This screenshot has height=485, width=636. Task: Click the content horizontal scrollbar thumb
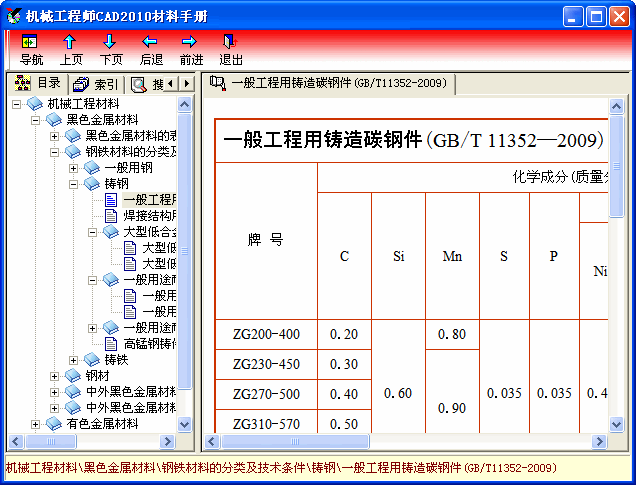[295, 441]
